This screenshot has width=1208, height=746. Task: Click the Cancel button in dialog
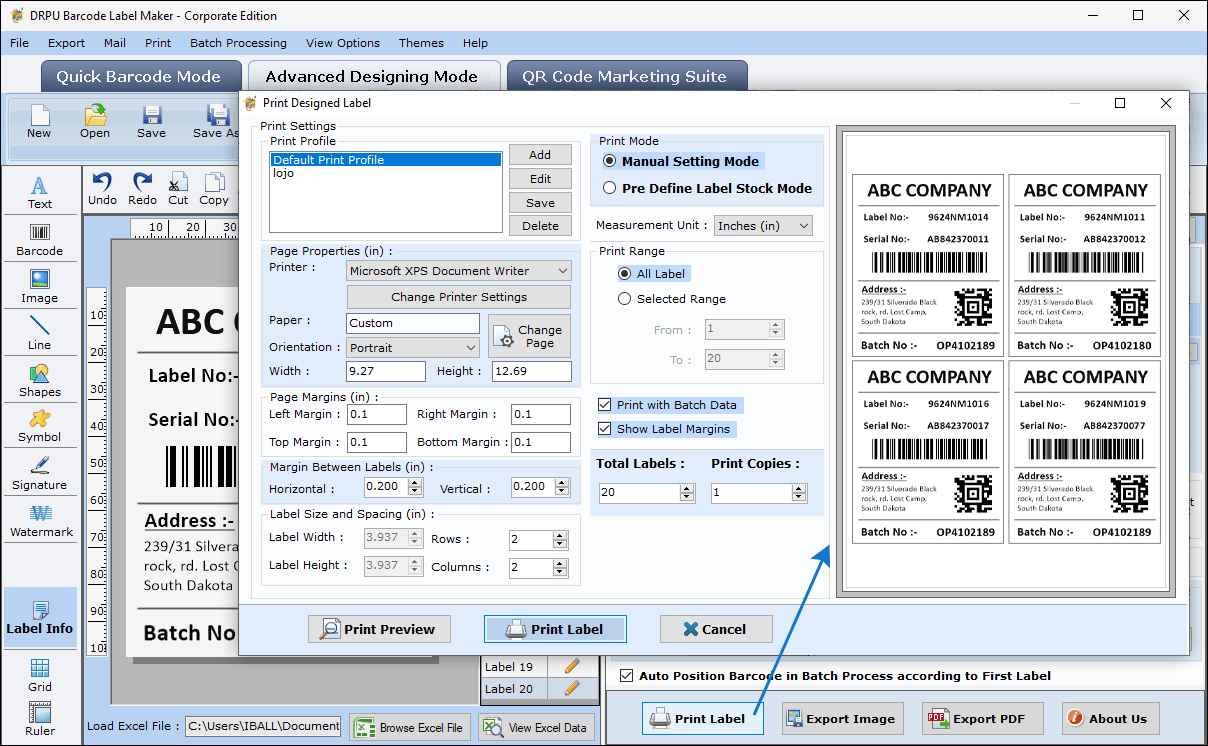point(715,629)
